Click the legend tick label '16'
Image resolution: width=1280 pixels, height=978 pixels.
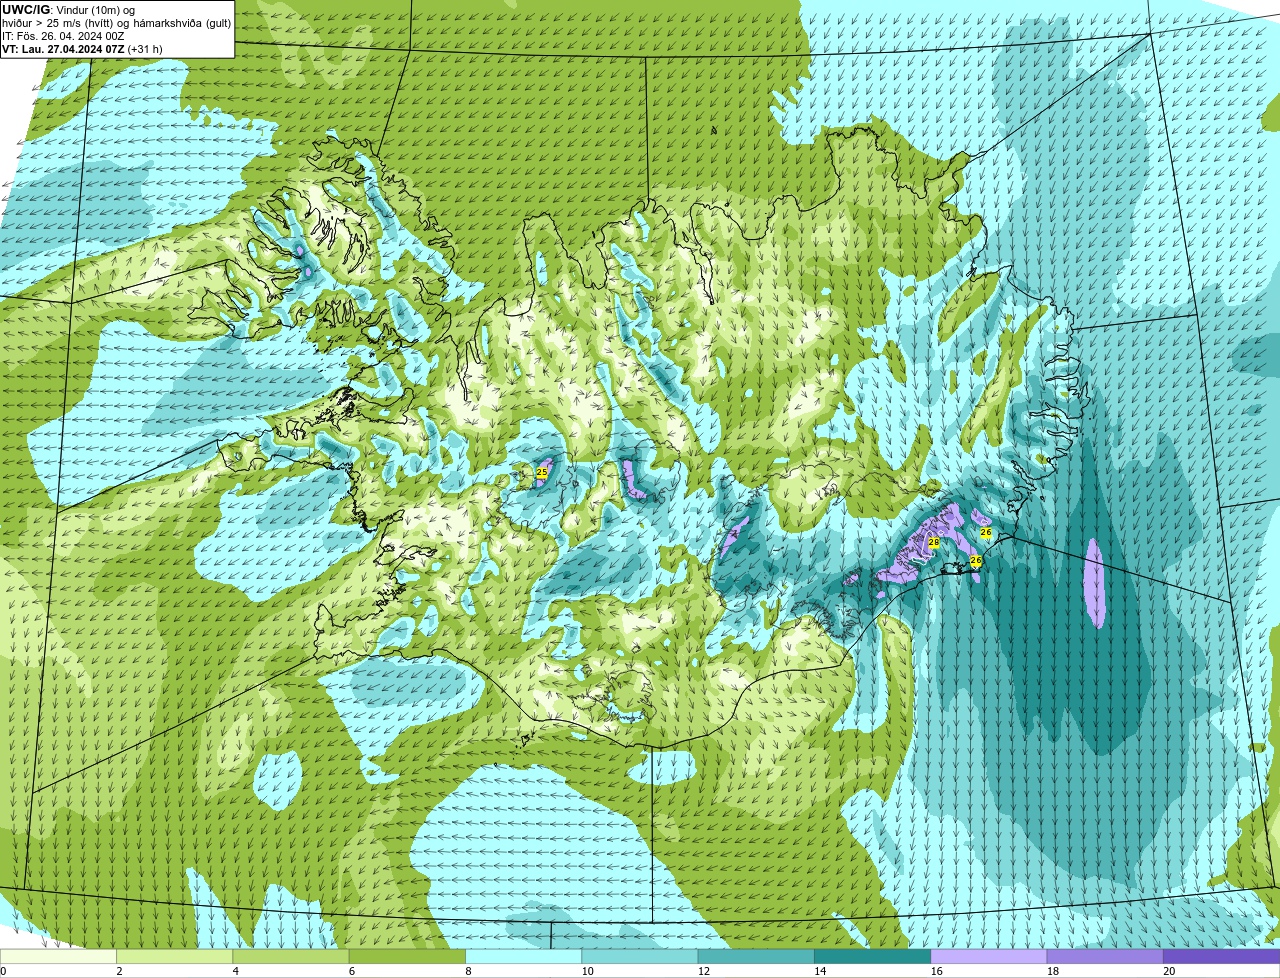pos(937,971)
